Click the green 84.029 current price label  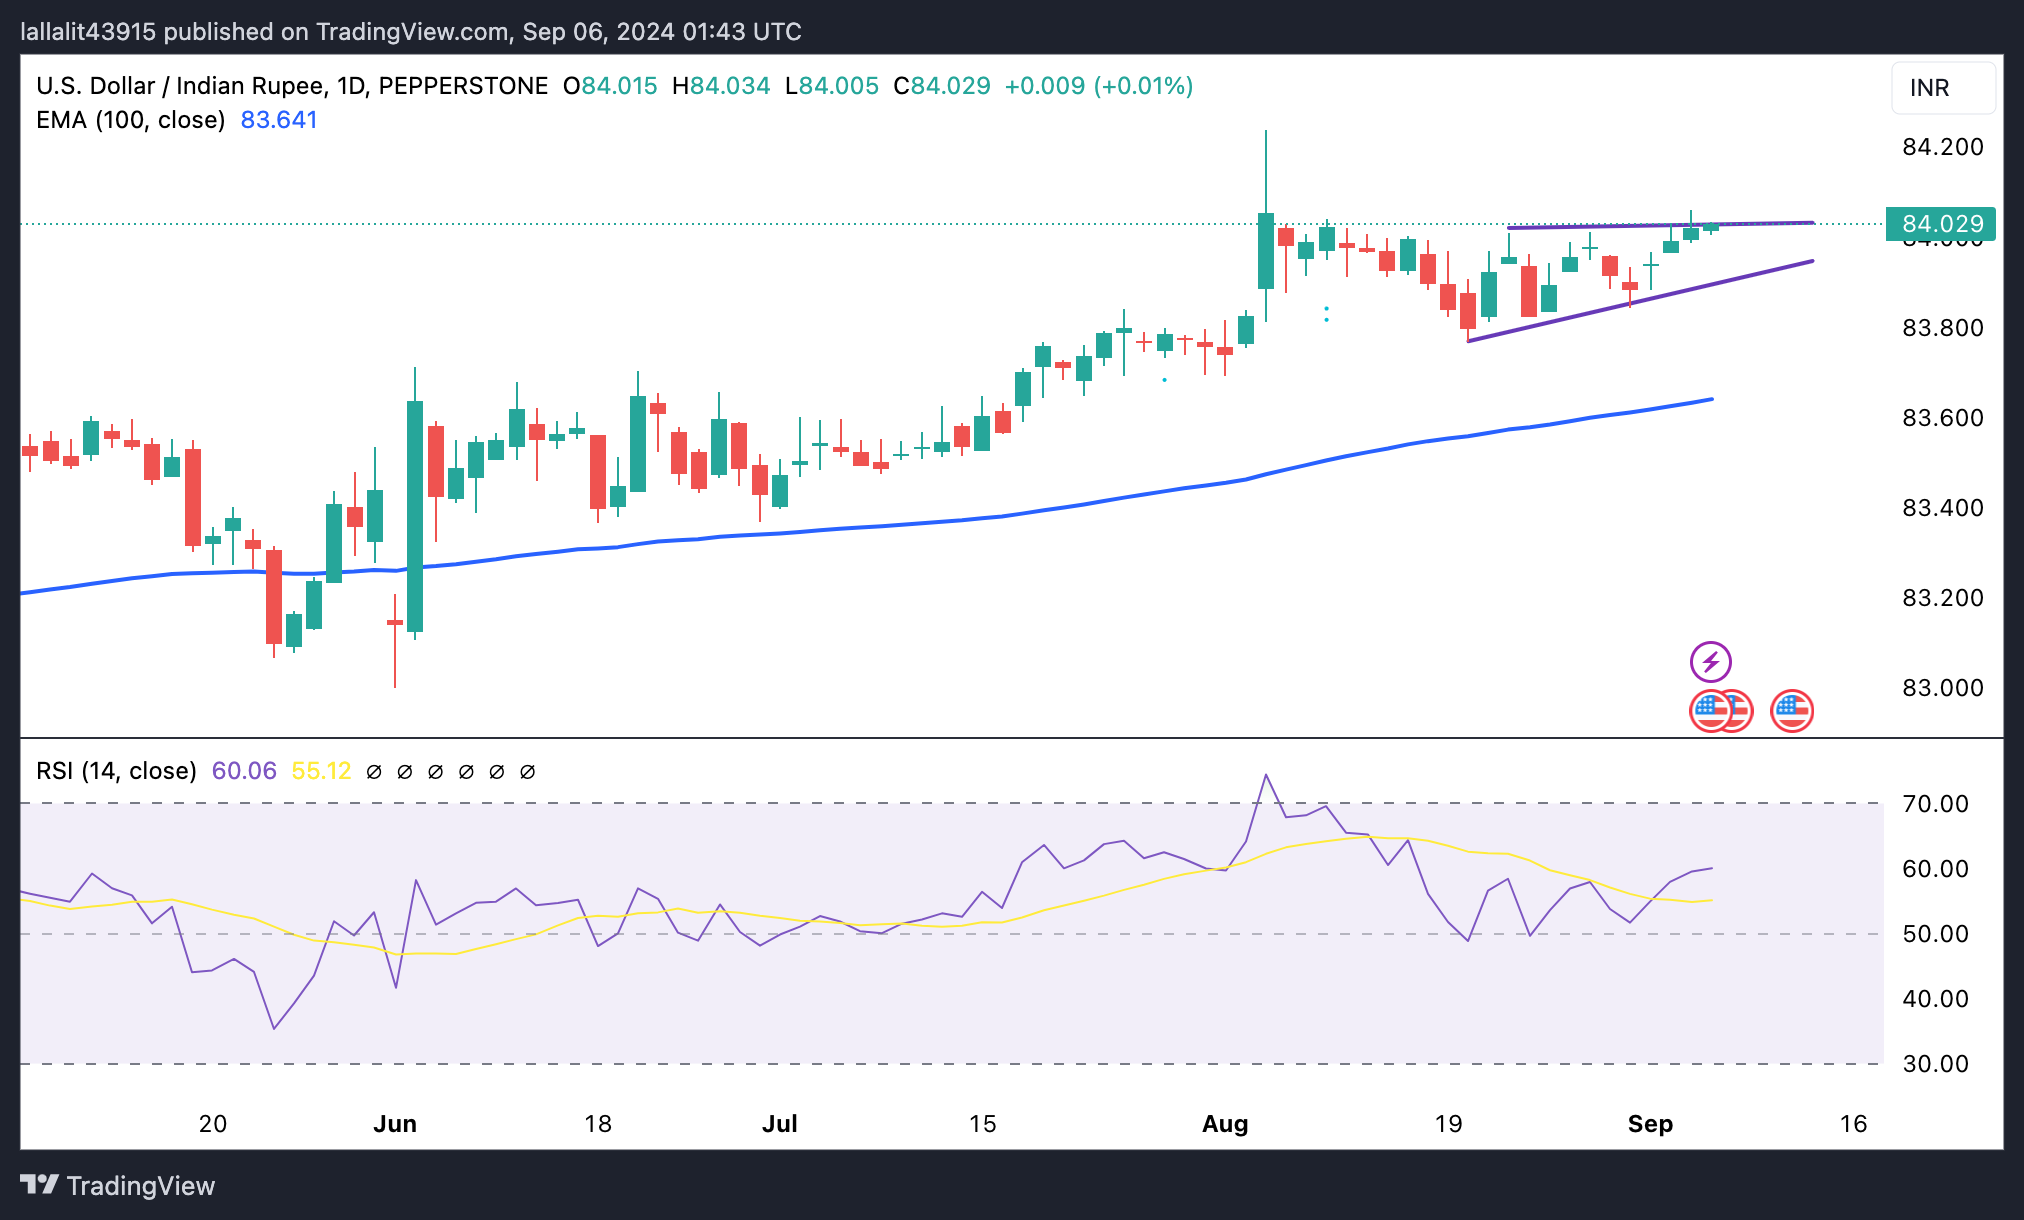(x=1940, y=224)
